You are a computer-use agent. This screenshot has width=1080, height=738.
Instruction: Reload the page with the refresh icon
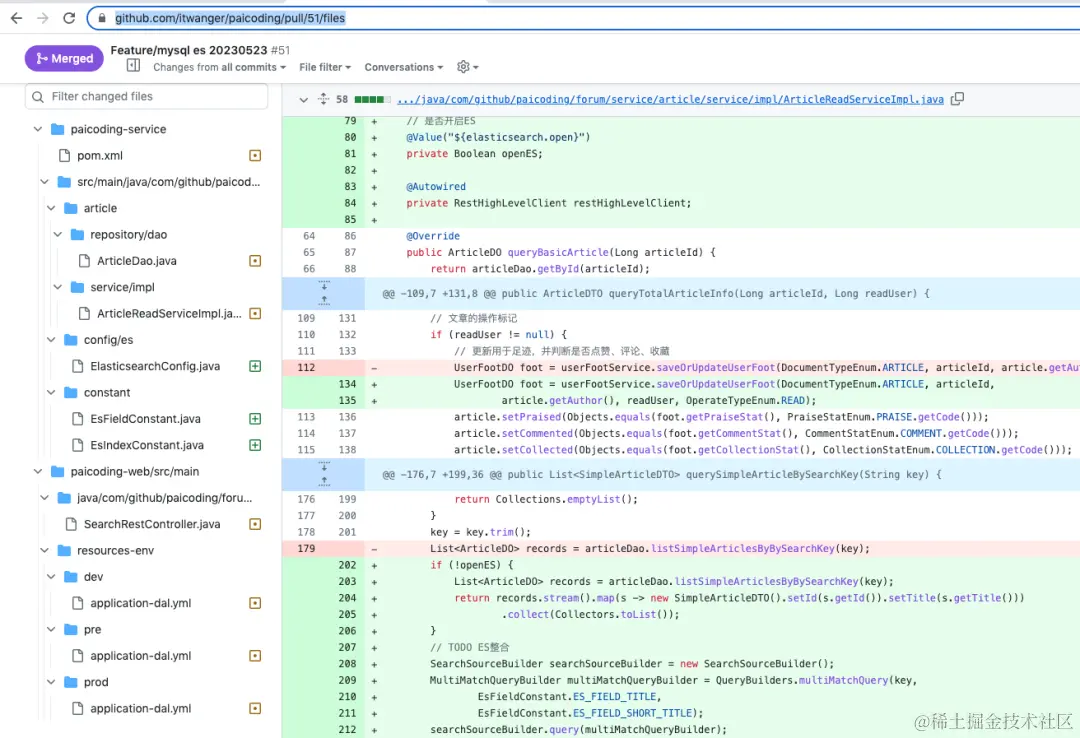coord(69,18)
